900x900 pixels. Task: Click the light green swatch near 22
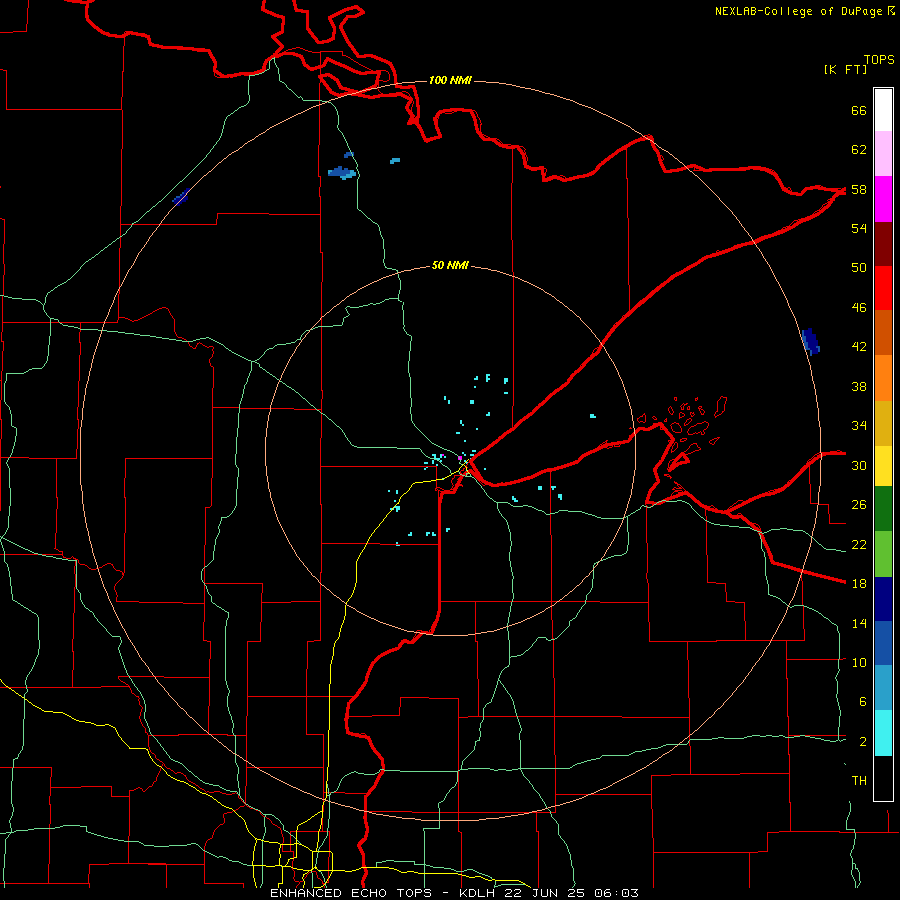click(x=883, y=554)
